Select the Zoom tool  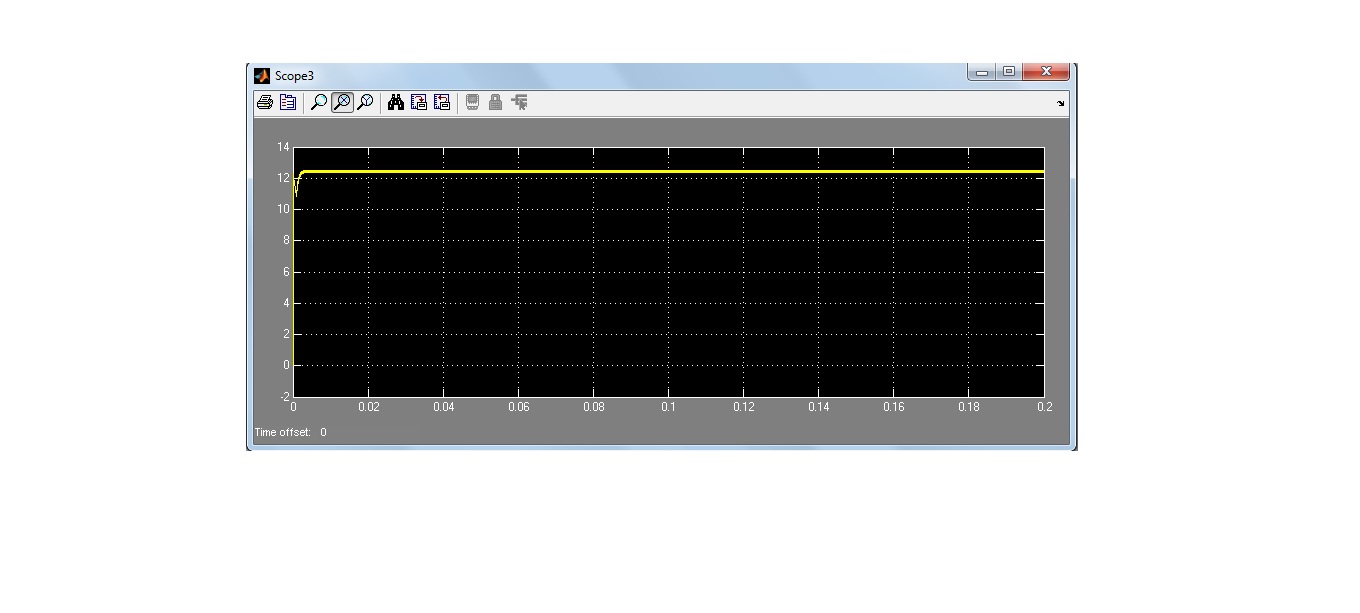click(319, 102)
